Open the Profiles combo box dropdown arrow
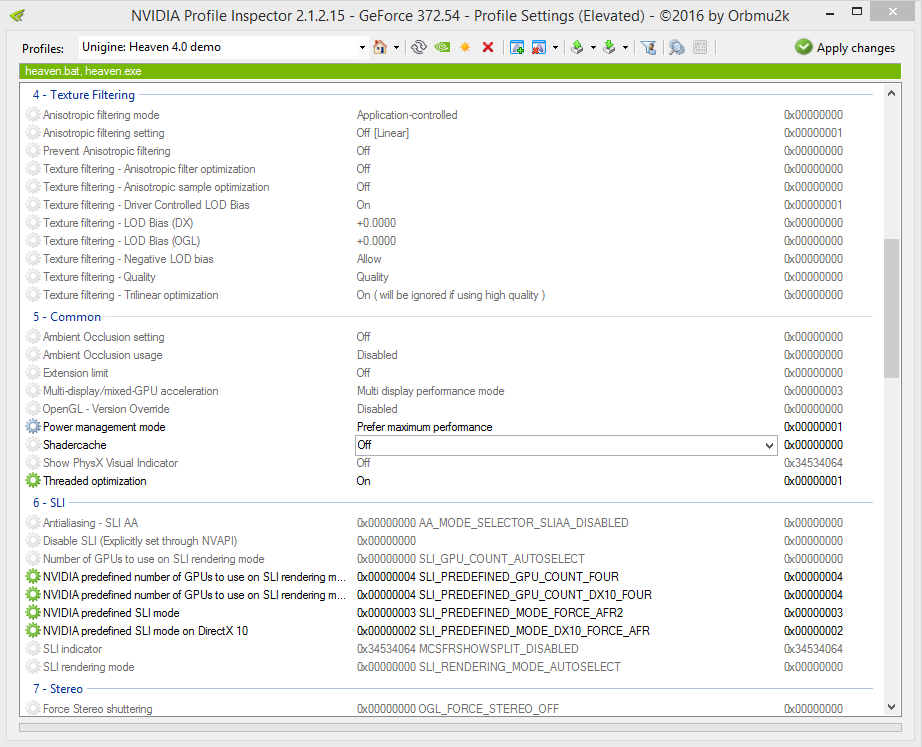Screen dimensions: 922x747 [362, 48]
